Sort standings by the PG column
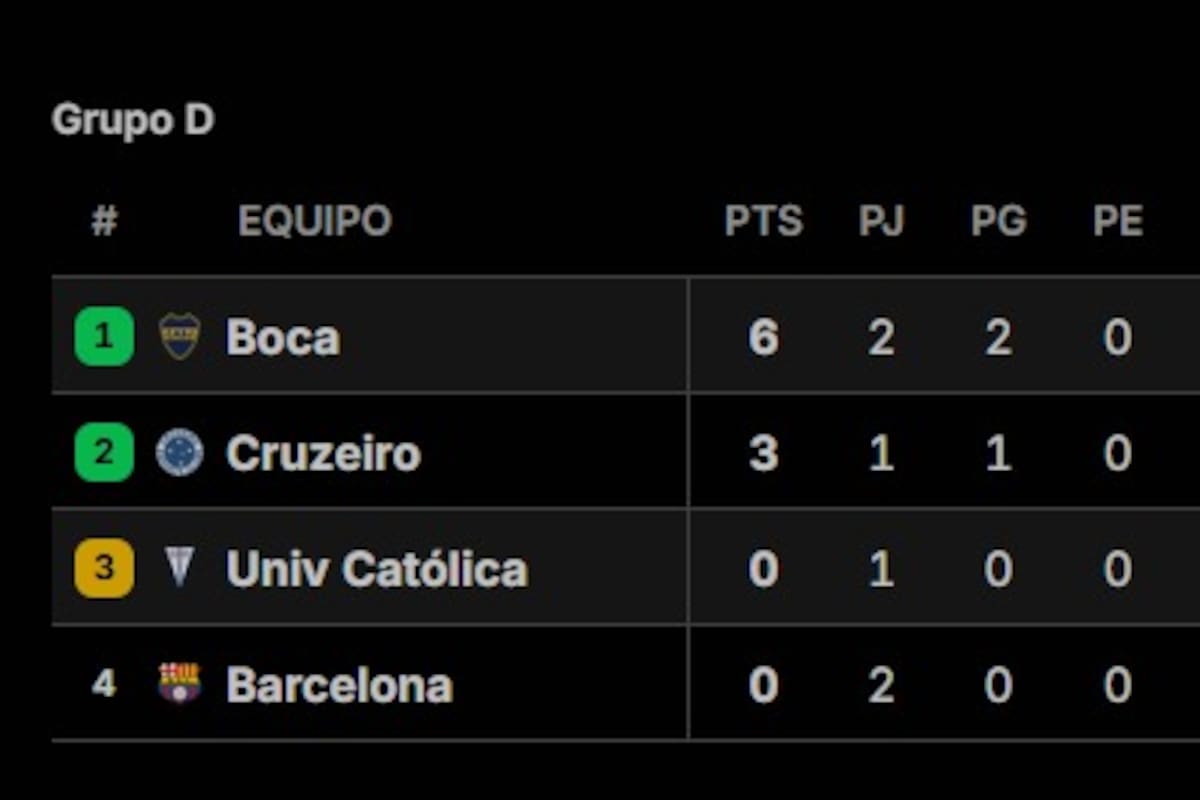 point(998,221)
